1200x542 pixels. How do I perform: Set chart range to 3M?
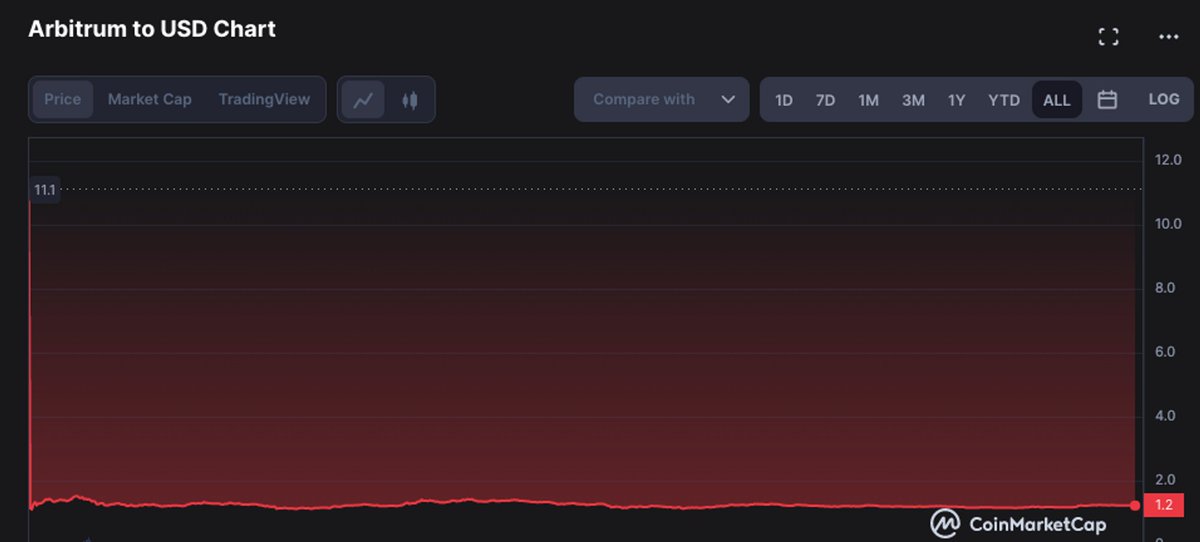click(913, 100)
